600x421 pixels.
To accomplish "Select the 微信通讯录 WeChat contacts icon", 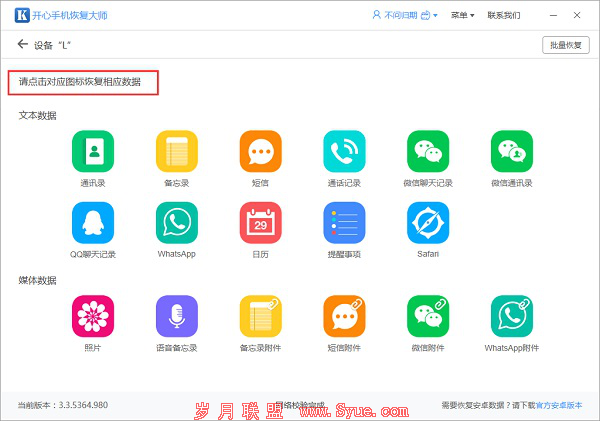I will pos(512,151).
